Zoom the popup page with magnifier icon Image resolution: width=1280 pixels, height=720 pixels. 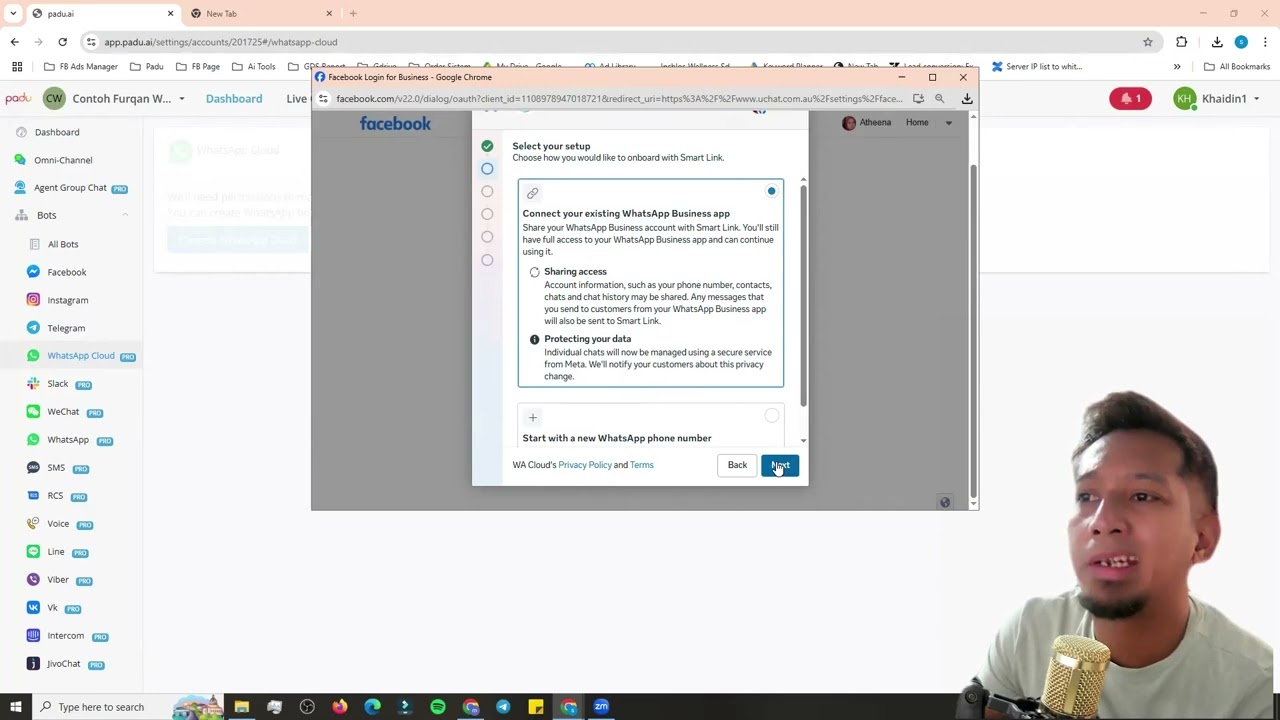click(939, 99)
